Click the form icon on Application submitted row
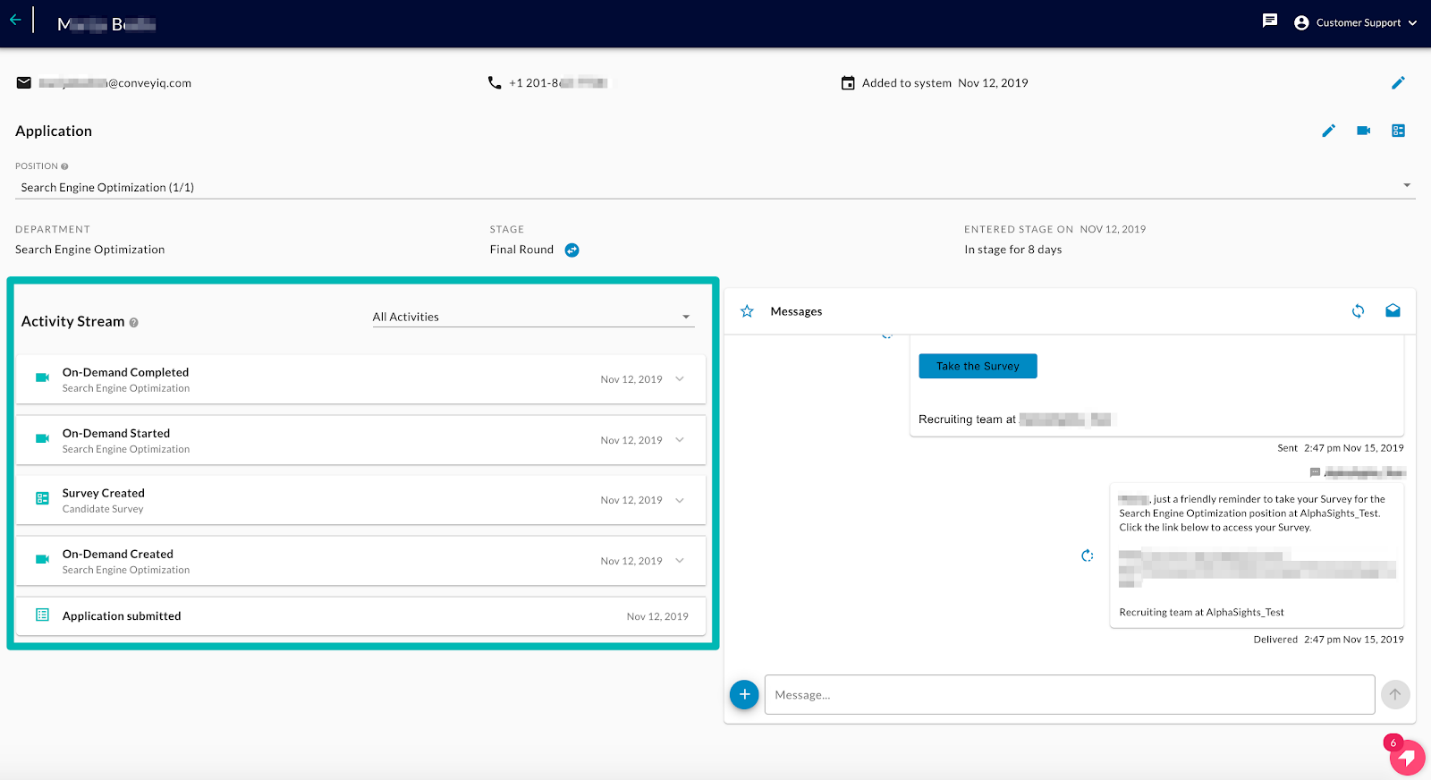The width and height of the screenshot is (1431, 780). [42, 615]
